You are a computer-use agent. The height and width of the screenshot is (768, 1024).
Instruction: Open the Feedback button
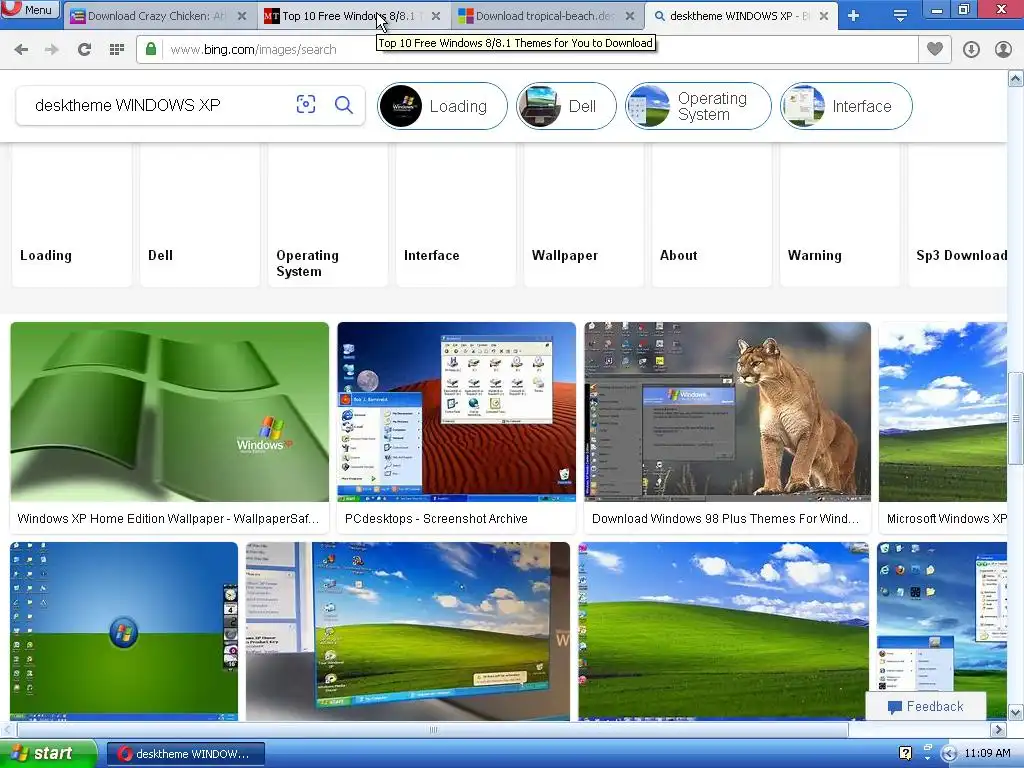(925, 707)
